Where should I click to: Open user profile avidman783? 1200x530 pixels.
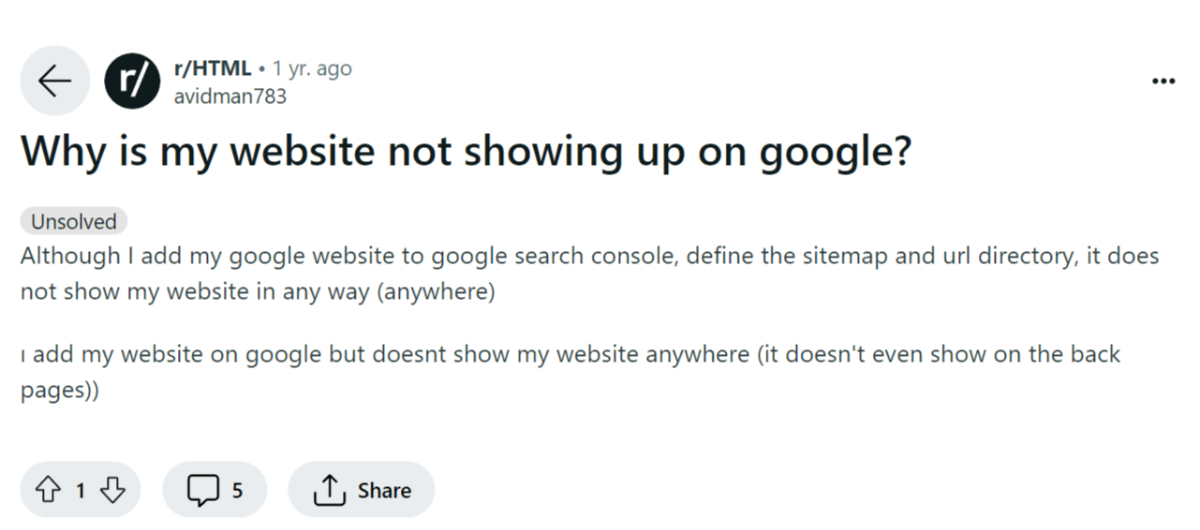point(230,97)
